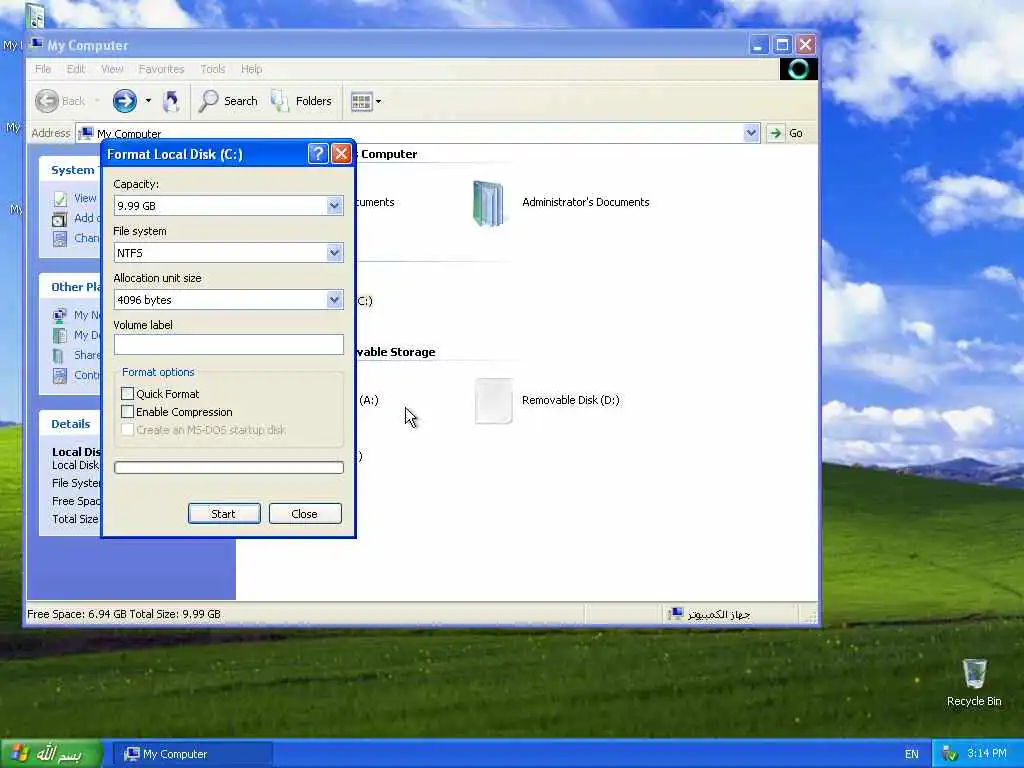
Task: Enable the Quick Format checkbox
Action: tap(127, 394)
